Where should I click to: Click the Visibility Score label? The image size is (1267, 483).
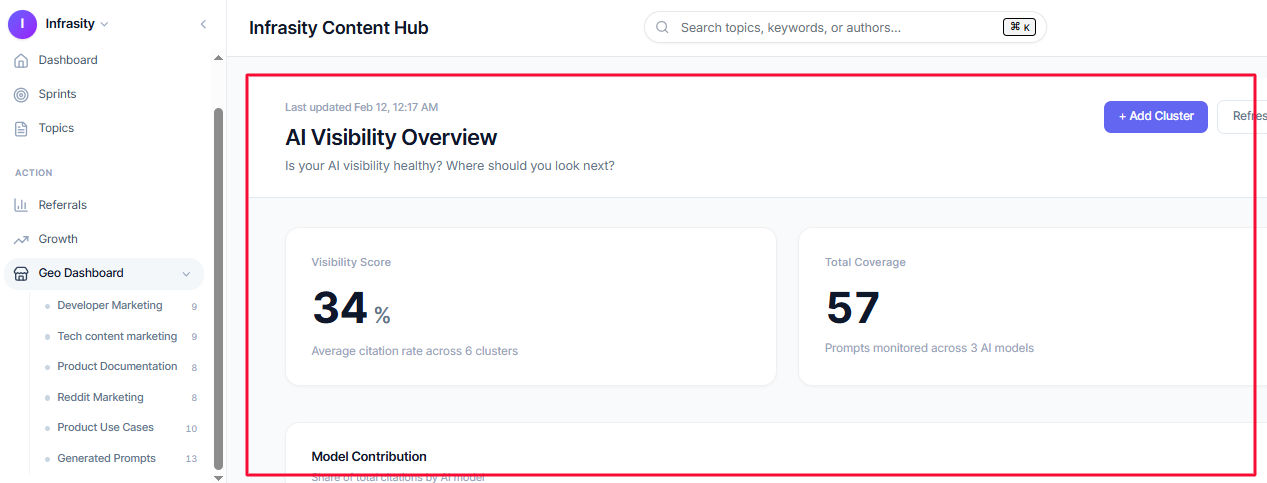click(351, 263)
